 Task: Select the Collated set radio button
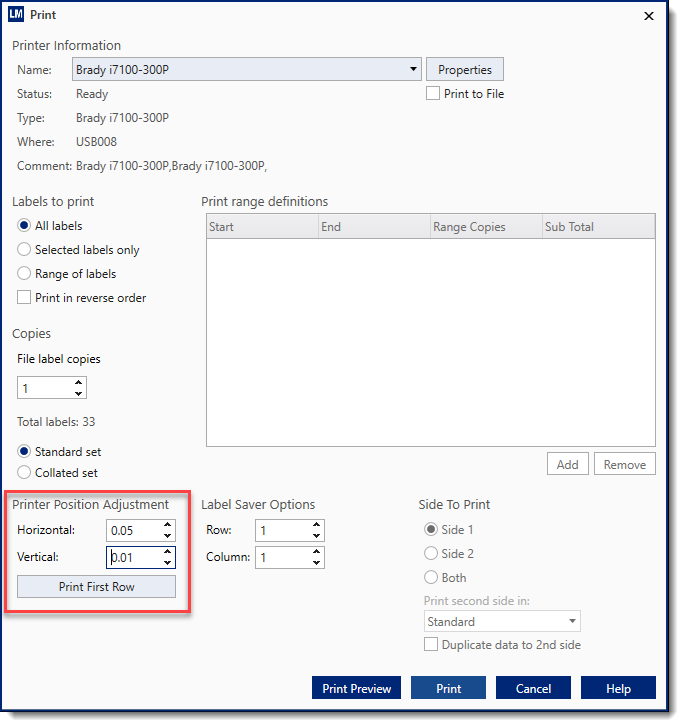point(25,473)
